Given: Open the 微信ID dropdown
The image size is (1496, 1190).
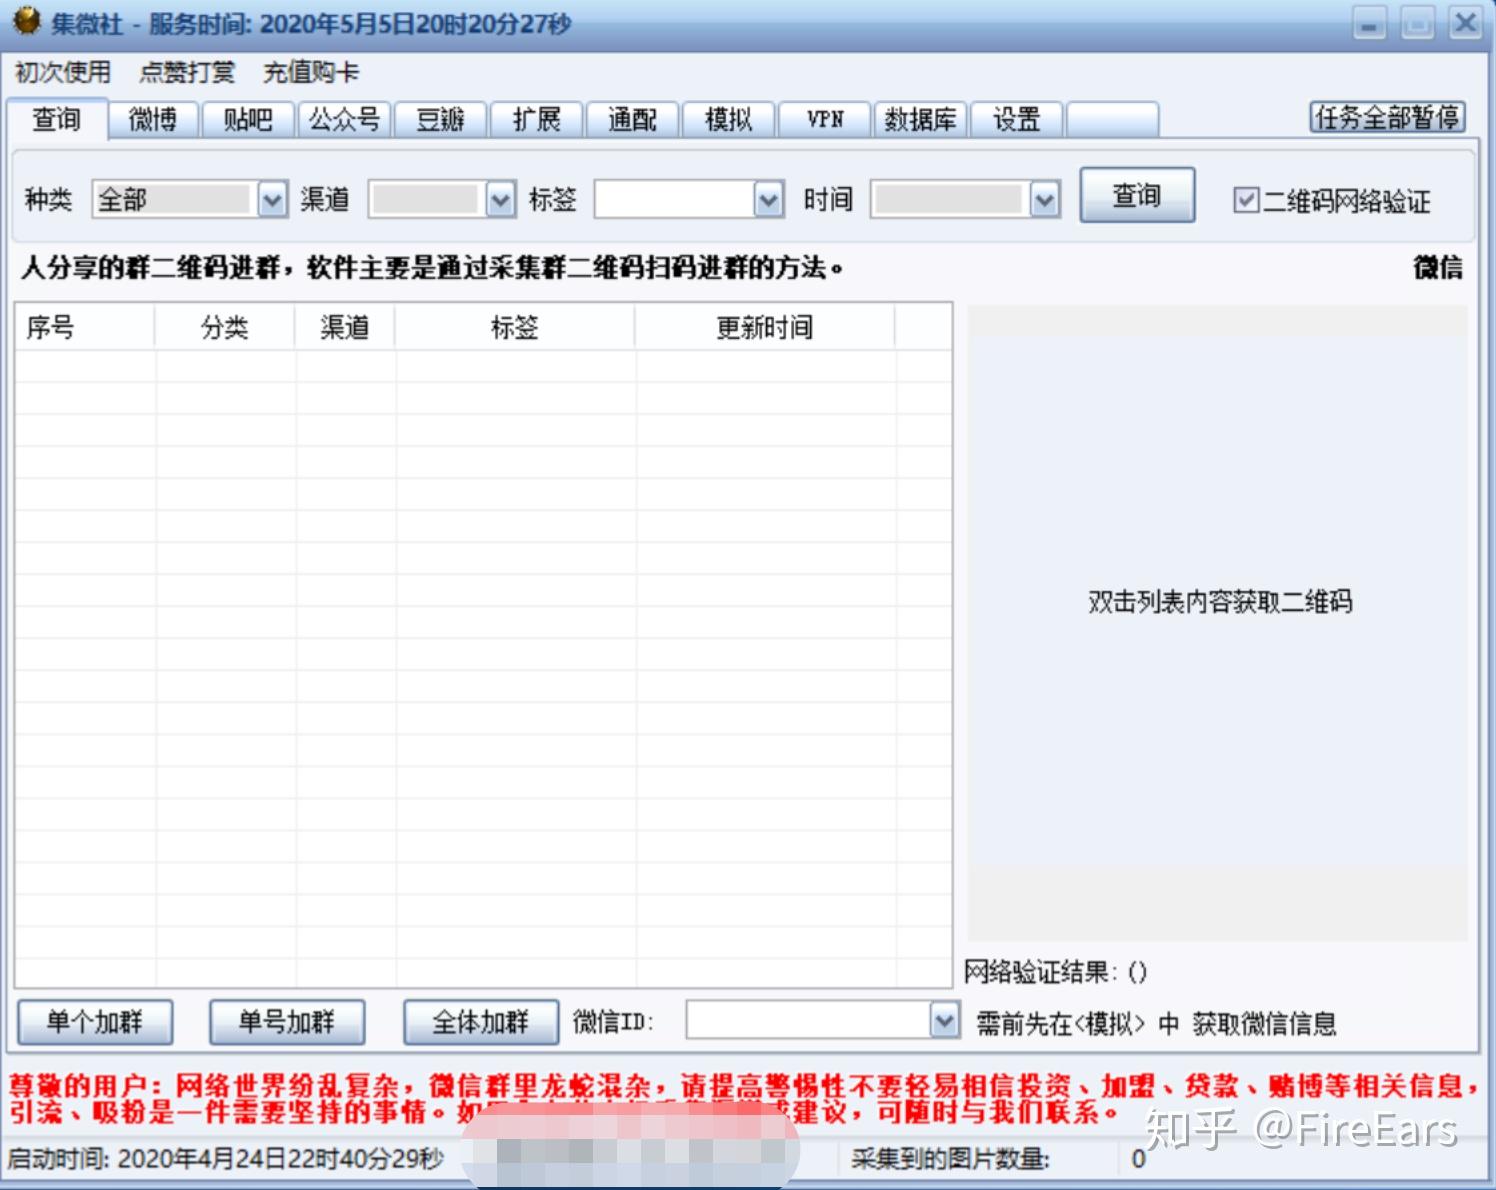Looking at the screenshot, I should coord(944,1021).
